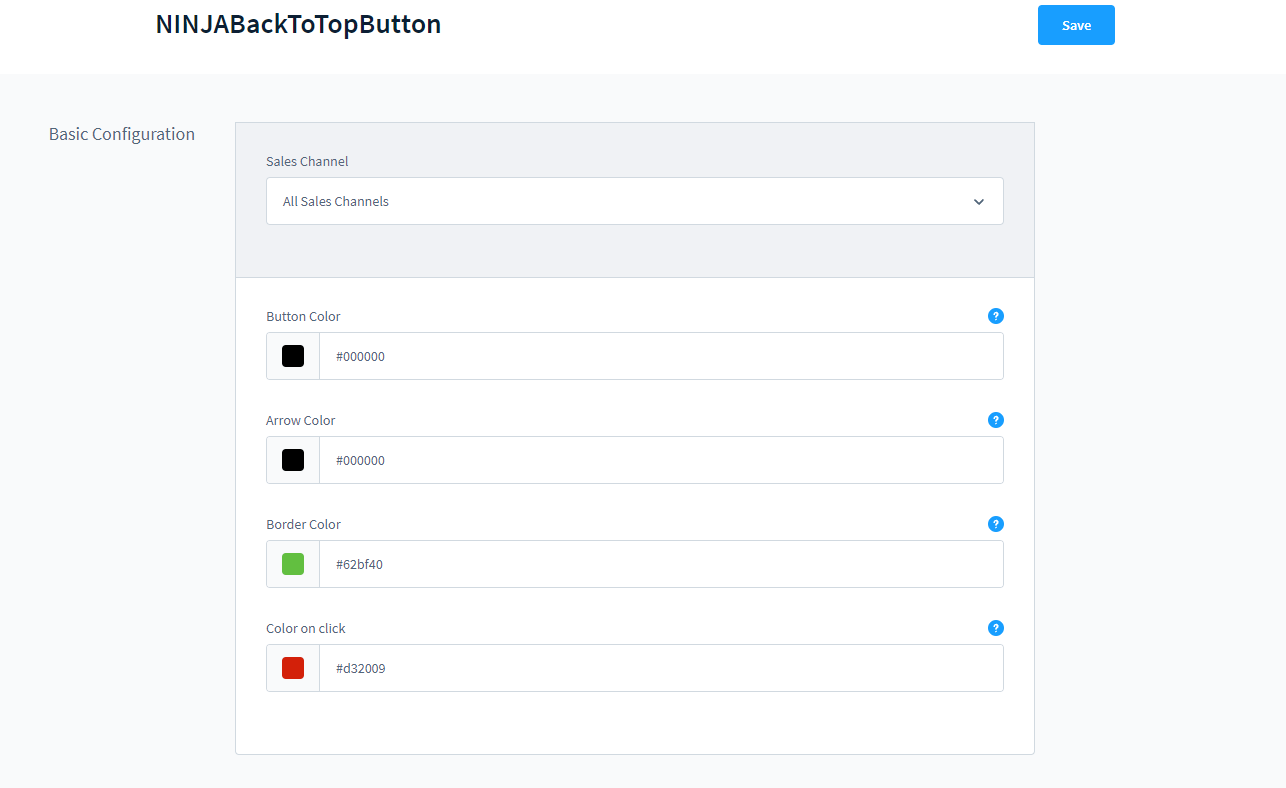
Task: Focus the Color on click #d32009 field
Action: pyautogui.click(x=661, y=668)
